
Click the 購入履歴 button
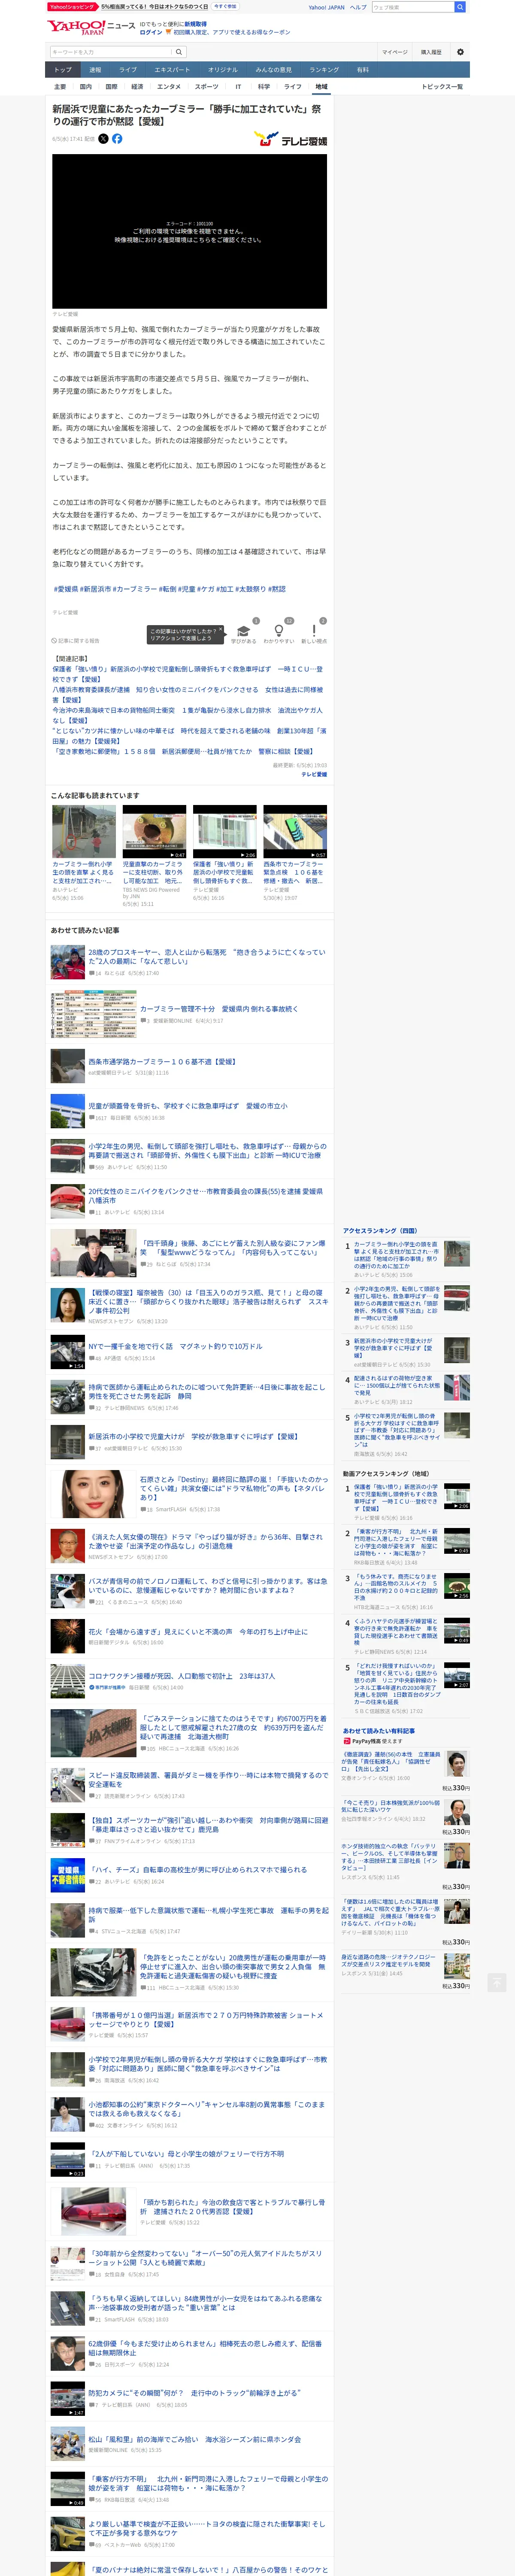click(431, 52)
